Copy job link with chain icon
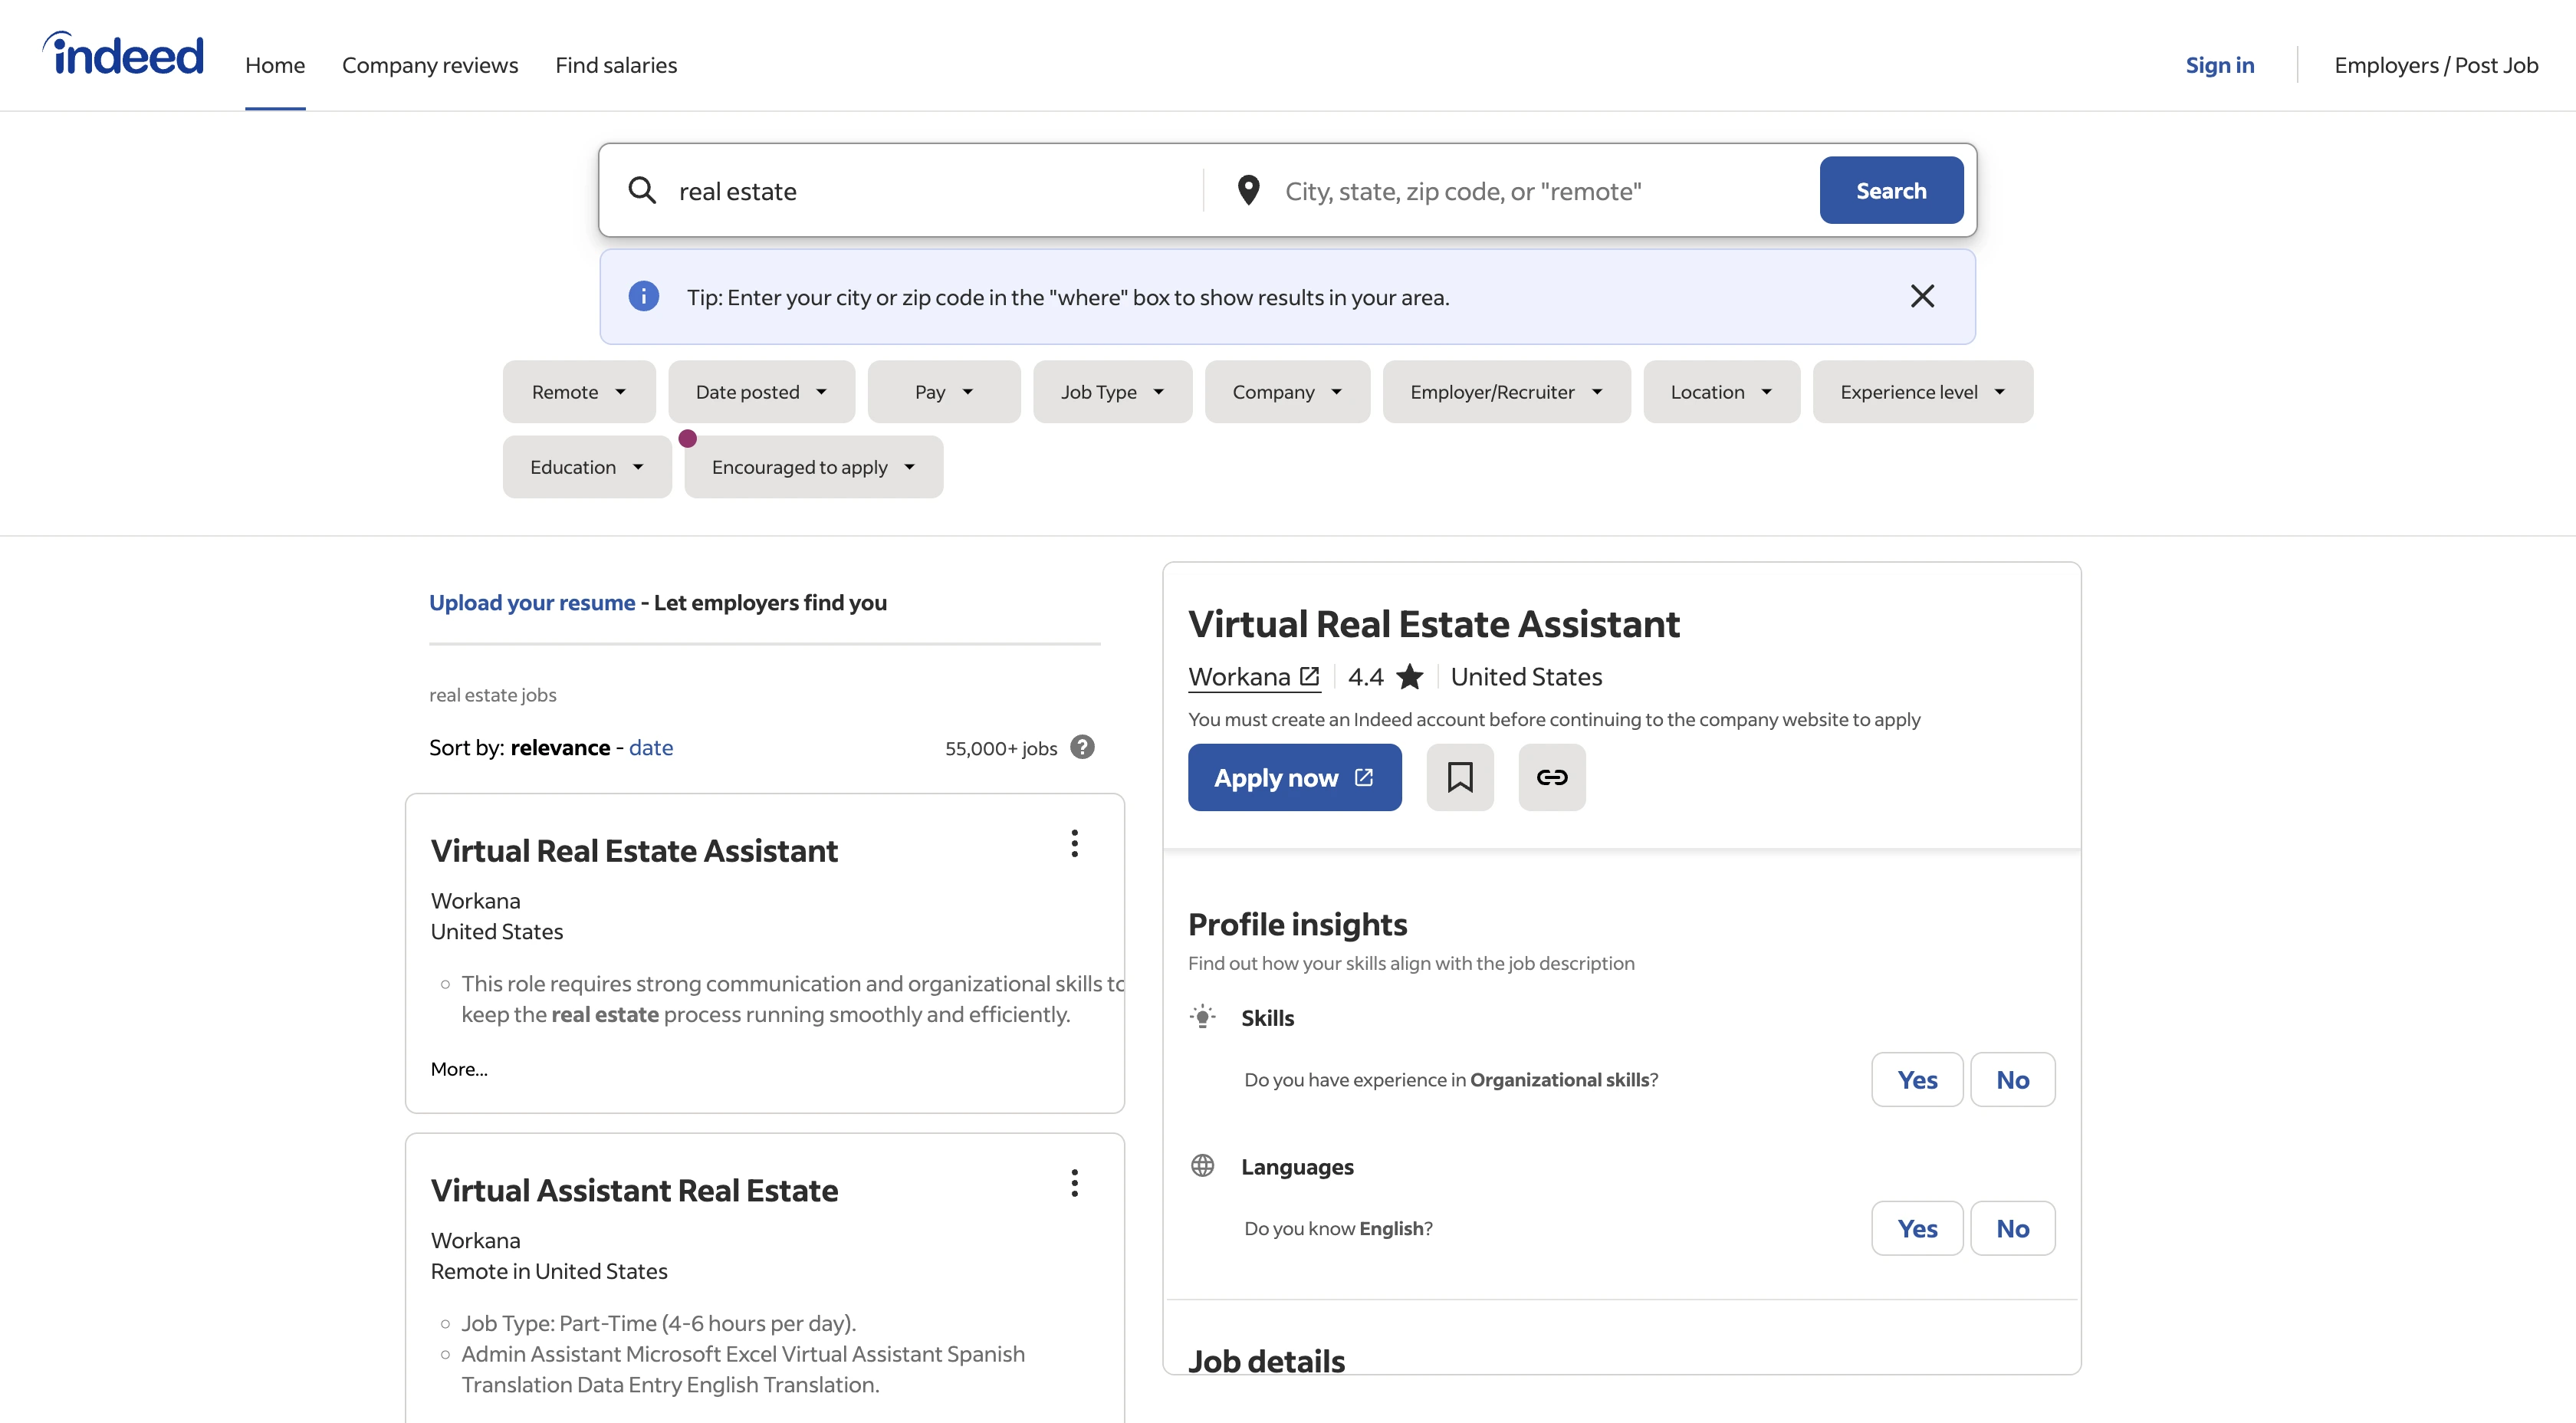 [1551, 777]
